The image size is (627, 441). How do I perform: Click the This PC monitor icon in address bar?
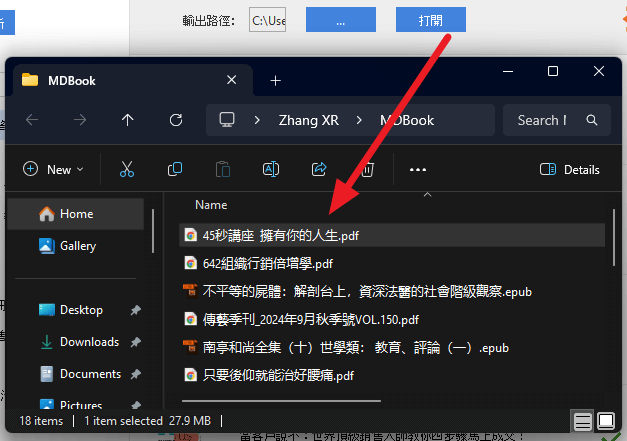point(227,120)
